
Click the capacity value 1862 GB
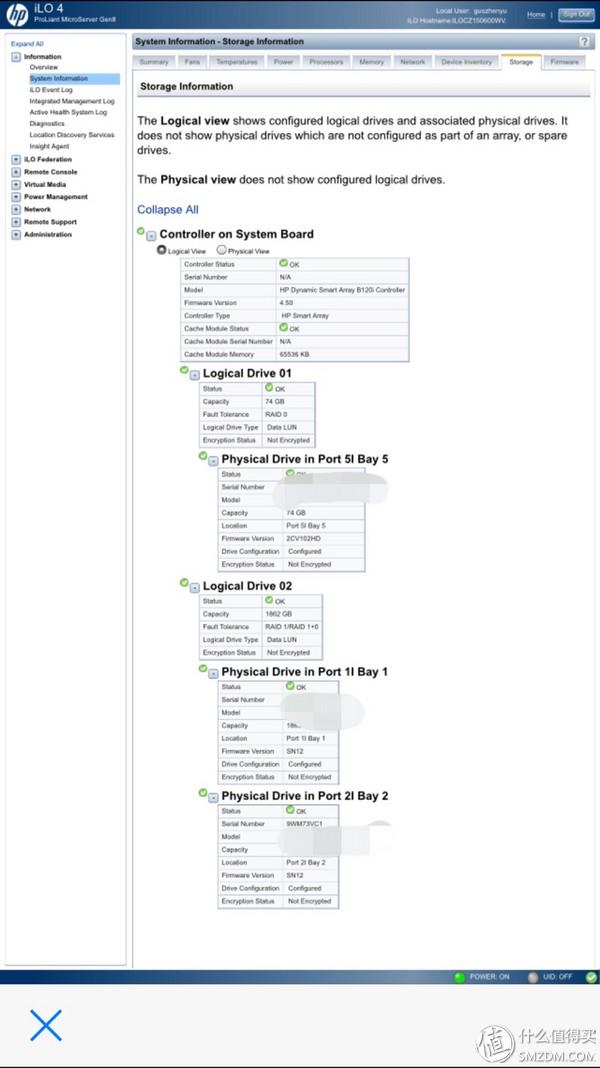coord(279,614)
